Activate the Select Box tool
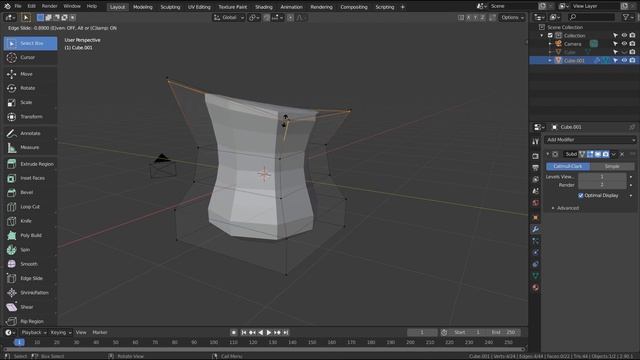Image resolution: width=640 pixels, height=360 pixels. pos(30,43)
